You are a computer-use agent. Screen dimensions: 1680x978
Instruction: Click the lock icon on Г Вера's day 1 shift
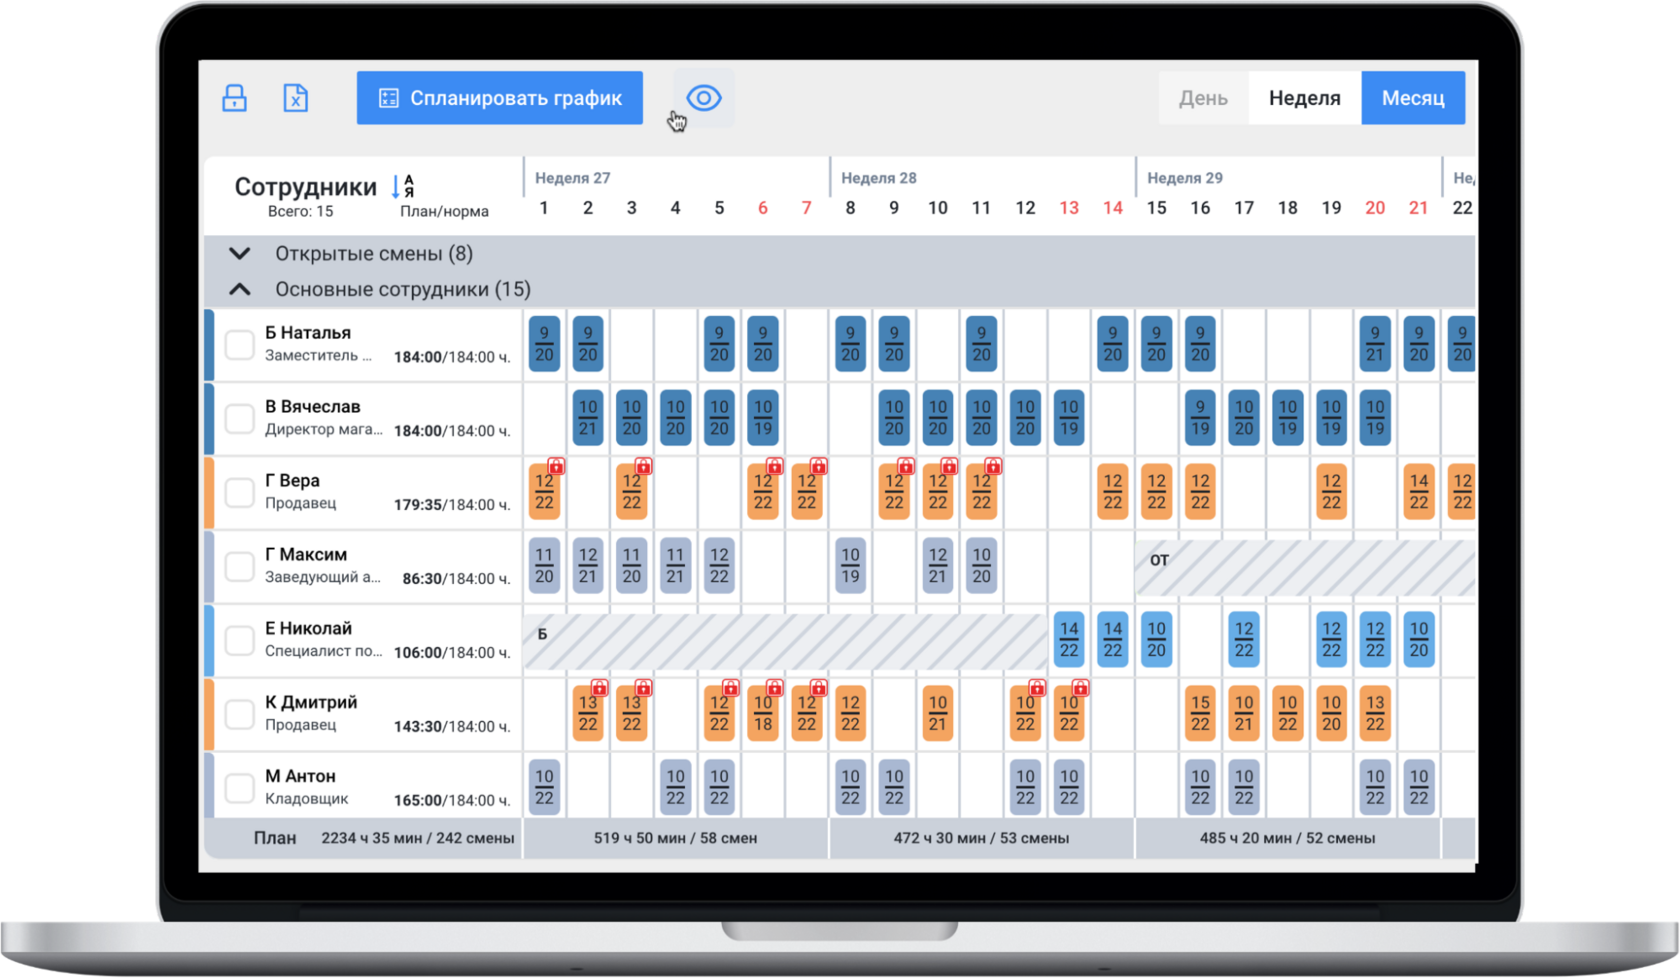556,466
